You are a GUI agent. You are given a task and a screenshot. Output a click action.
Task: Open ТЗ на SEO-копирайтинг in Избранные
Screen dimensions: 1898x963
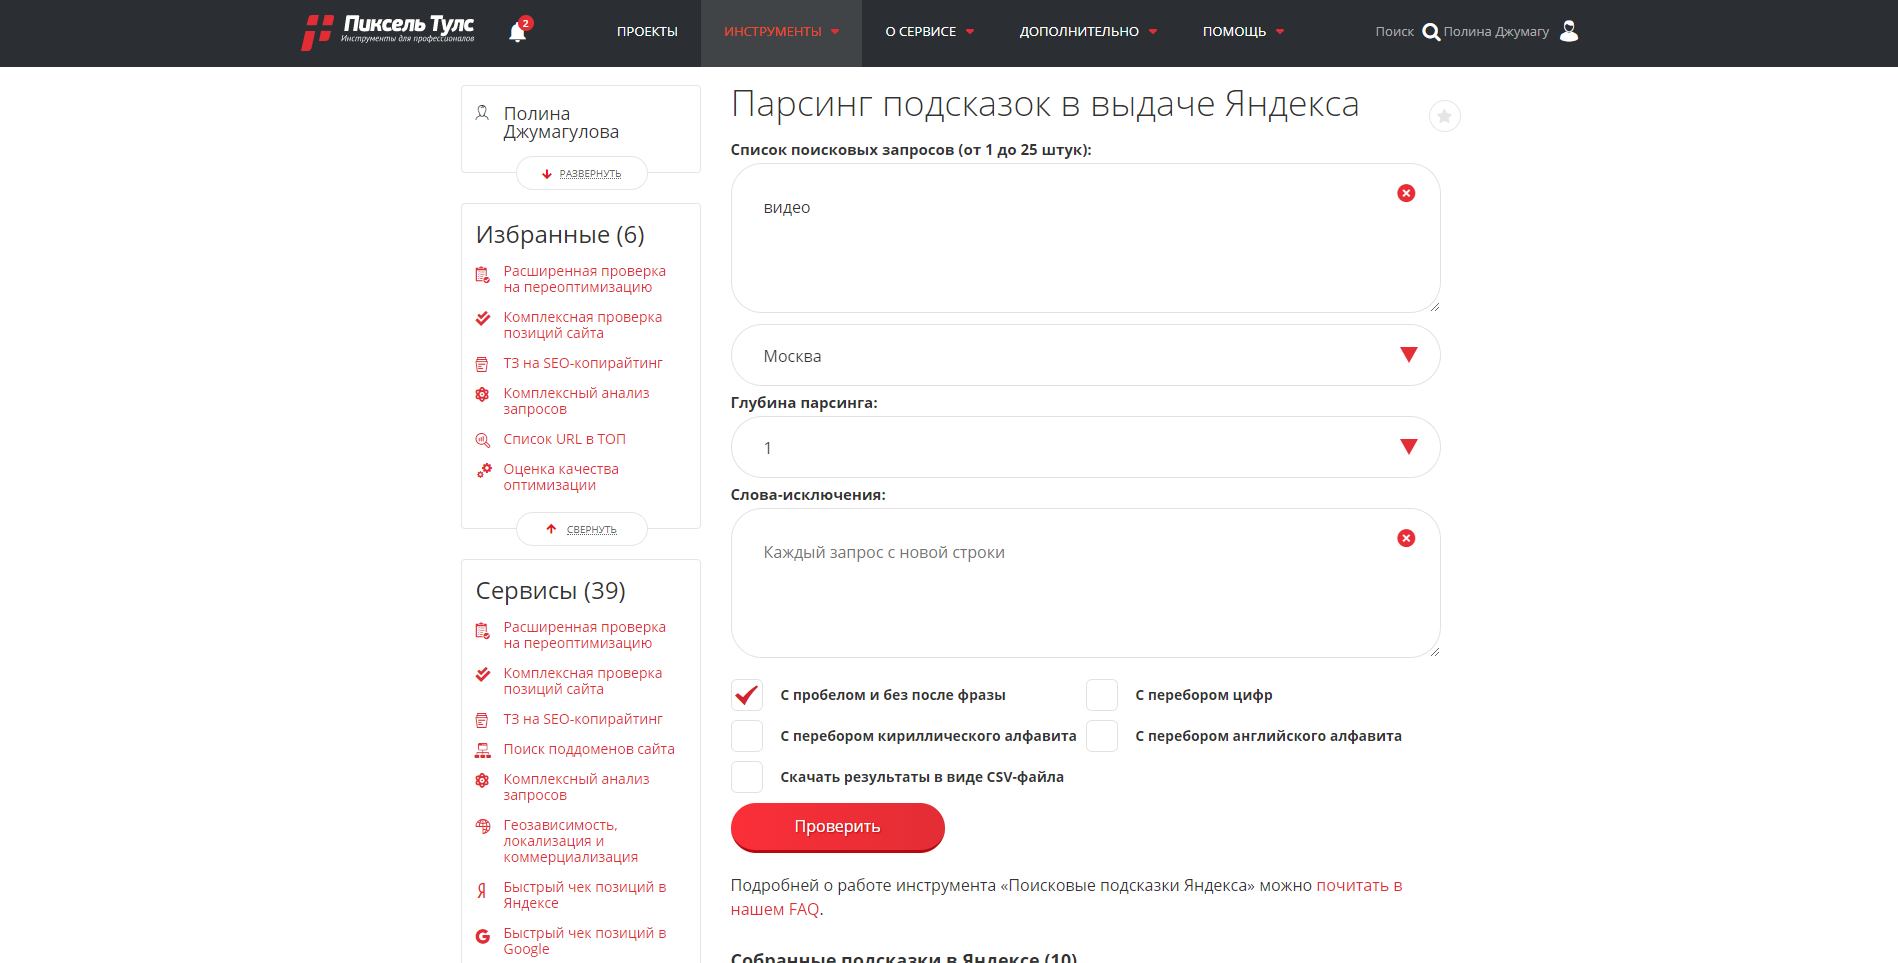[583, 363]
